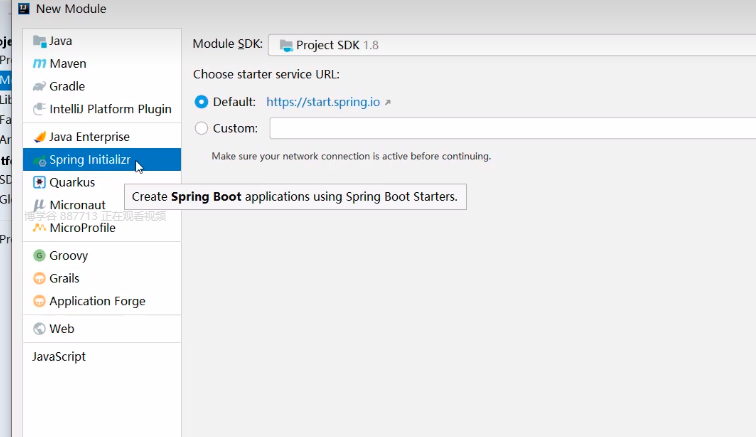Select the Custom URL radio button
The width and height of the screenshot is (756, 437).
click(x=201, y=128)
